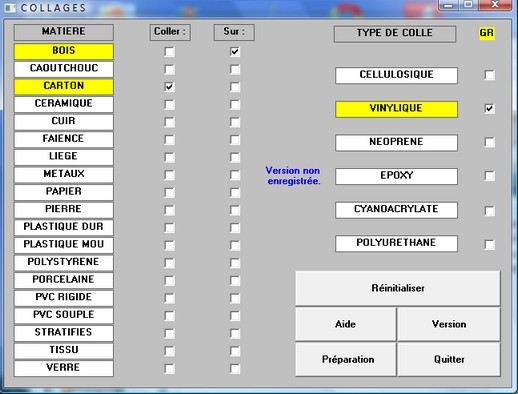This screenshot has height=394, width=518.
Task: Click the Coller : column header
Action: (x=170, y=32)
